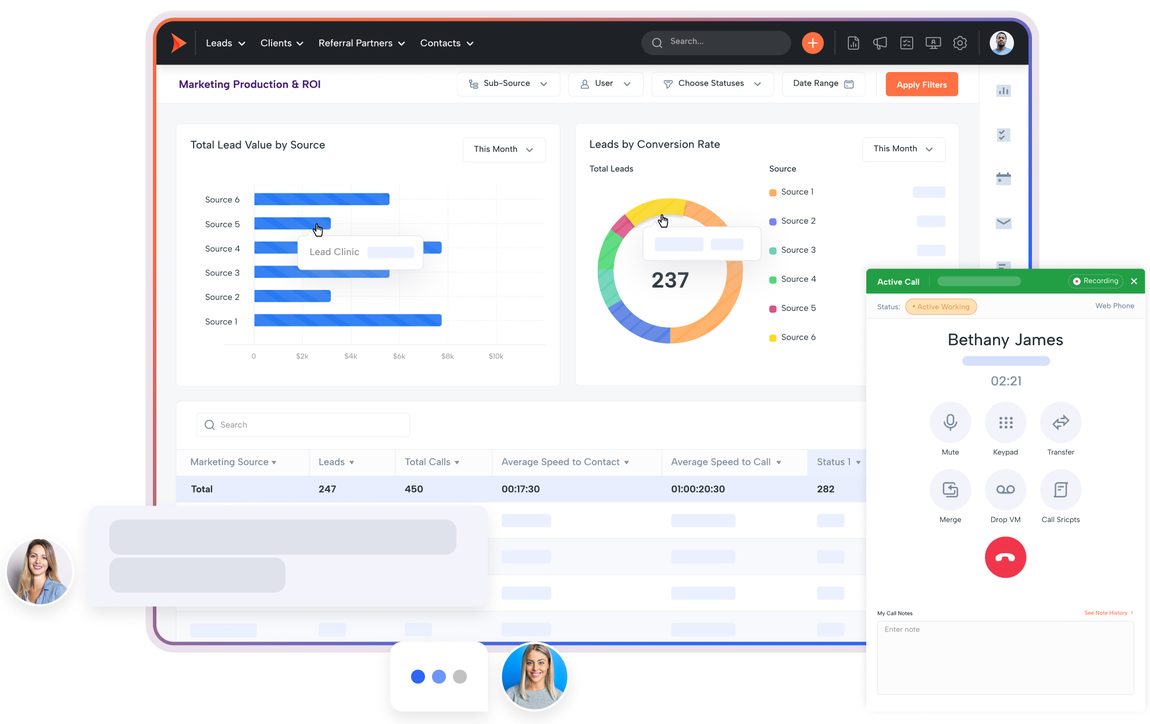Click the Source 3 legend entry
Viewport: 1150px width, 724px height.
(x=792, y=250)
